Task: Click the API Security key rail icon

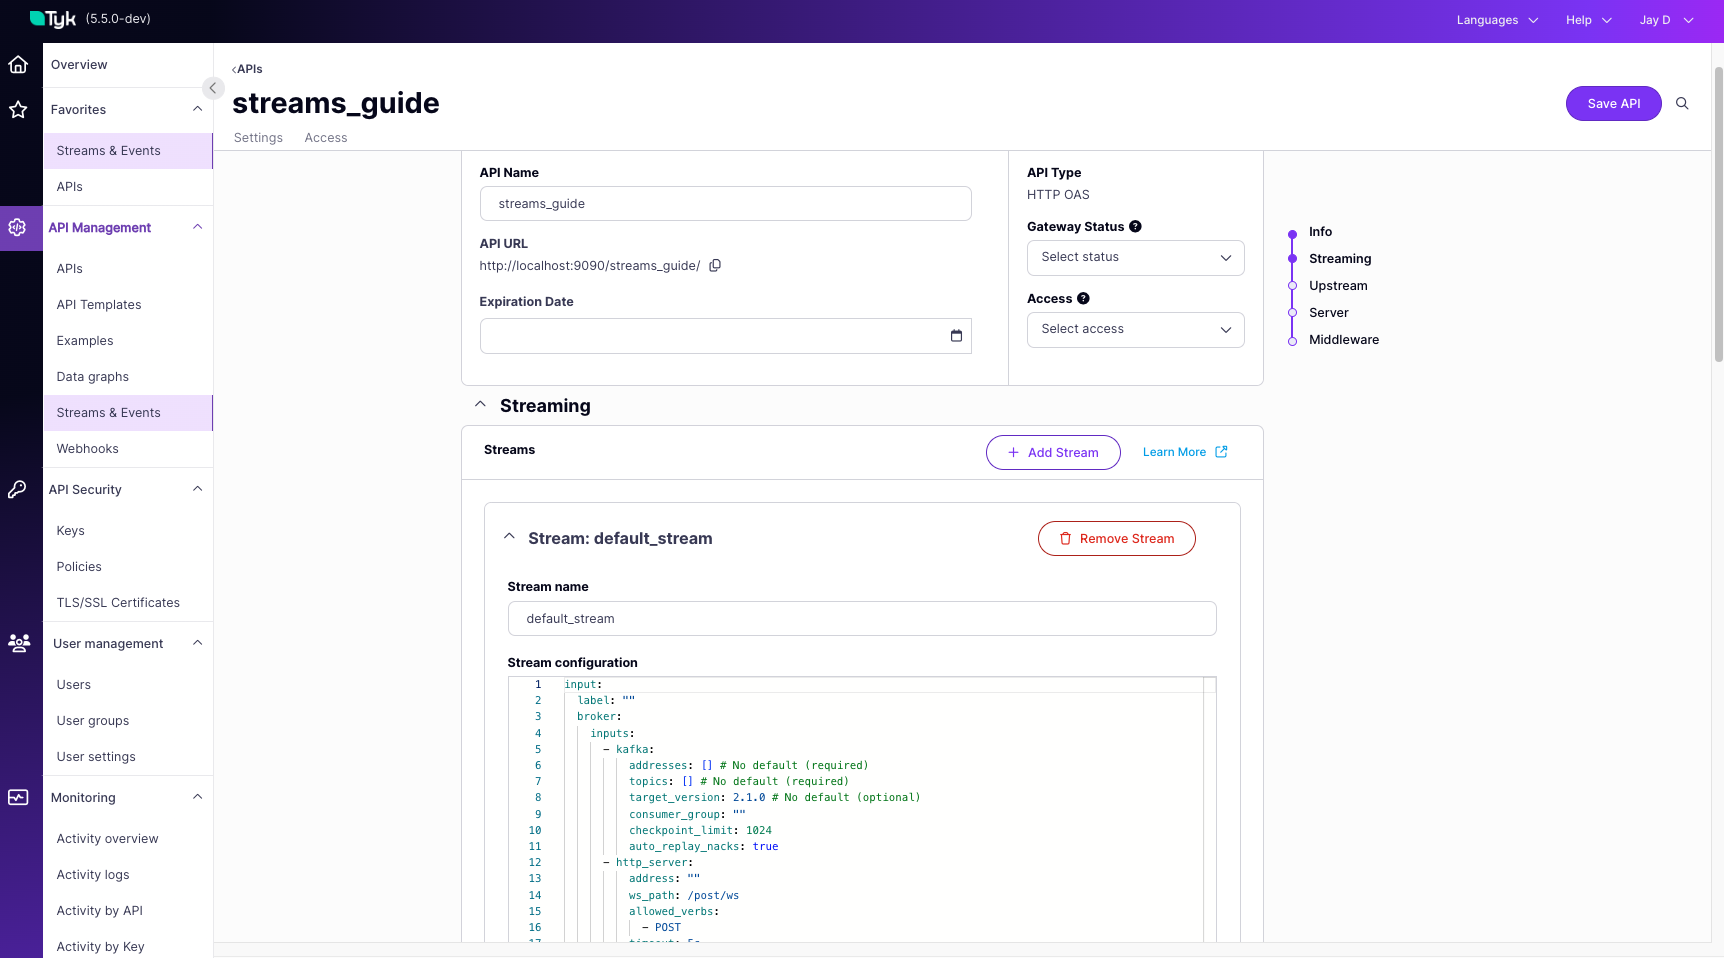Action: click(18, 490)
